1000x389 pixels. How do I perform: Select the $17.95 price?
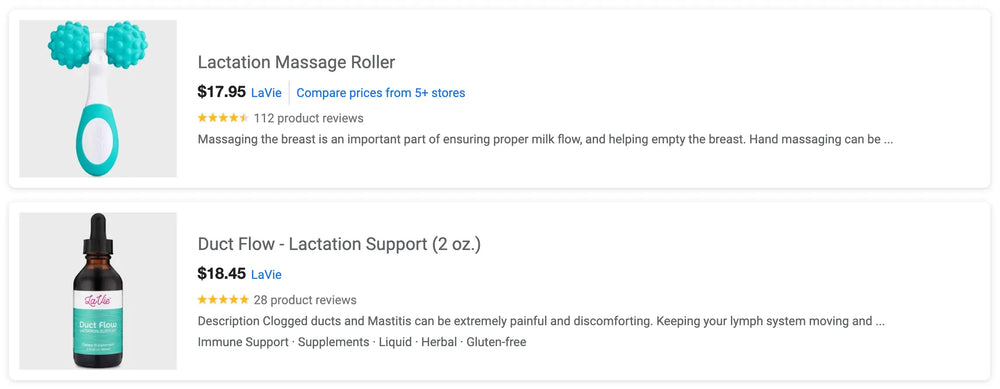tap(221, 92)
